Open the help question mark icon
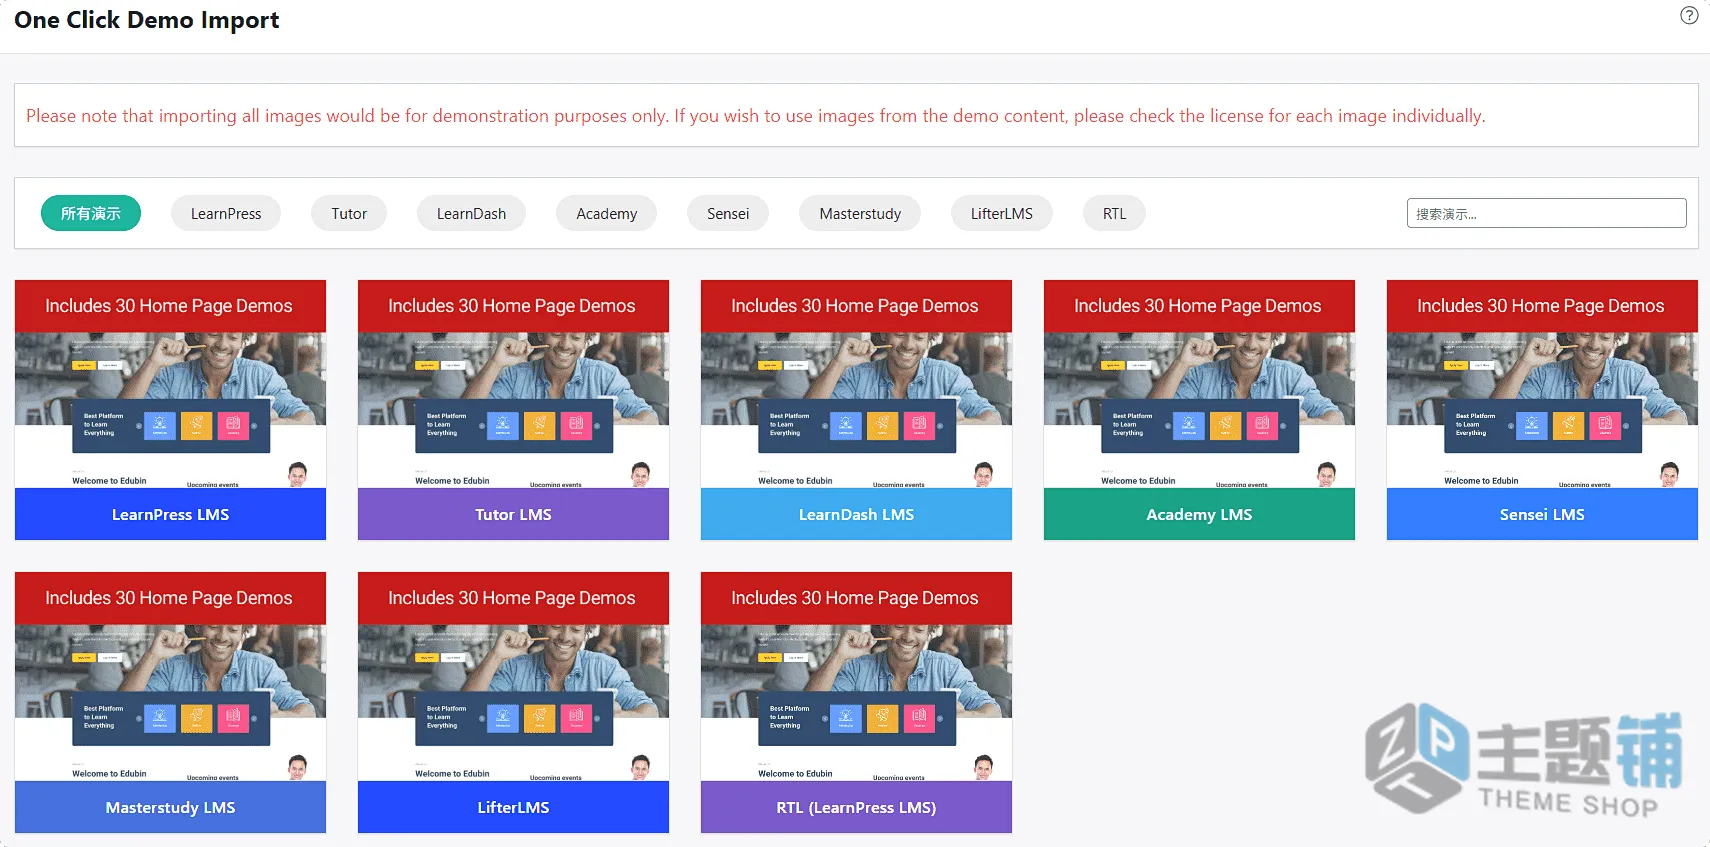The width and height of the screenshot is (1710, 847). coord(1689,15)
